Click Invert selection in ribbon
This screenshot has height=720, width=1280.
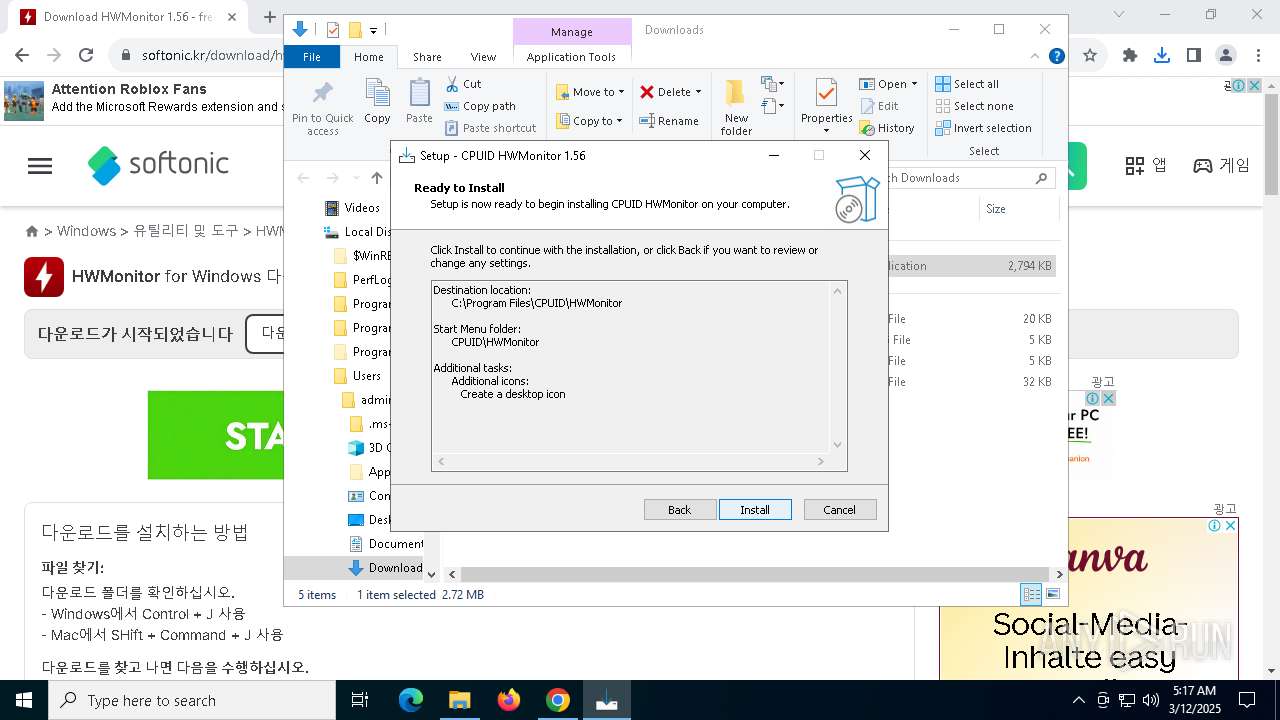[983, 128]
